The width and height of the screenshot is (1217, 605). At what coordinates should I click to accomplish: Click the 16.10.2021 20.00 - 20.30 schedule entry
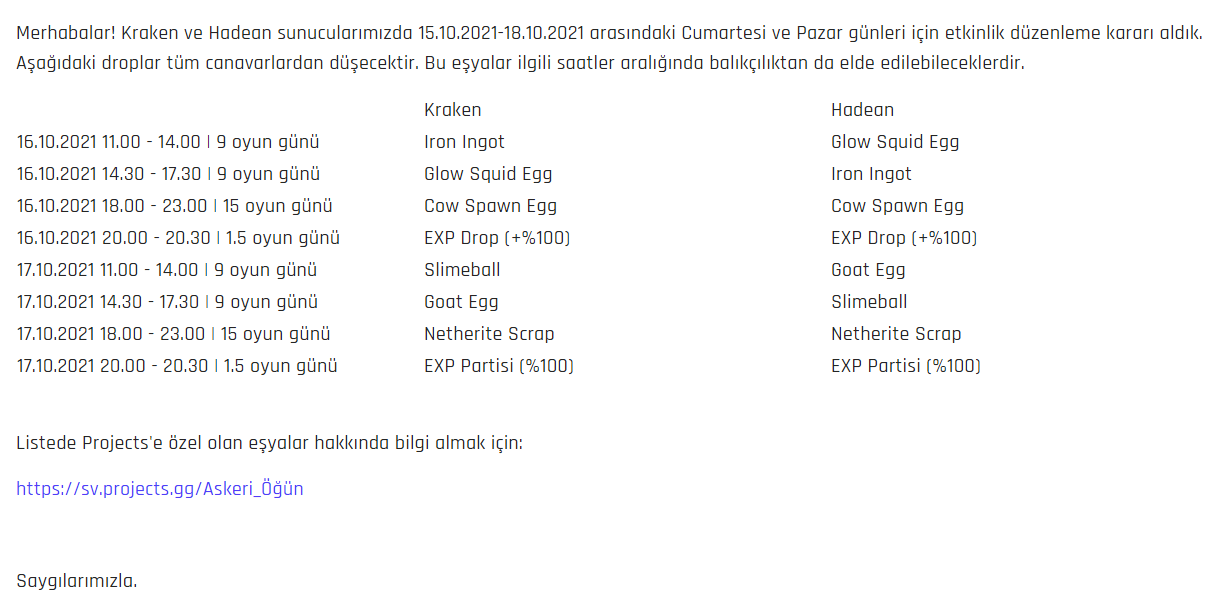[178, 238]
